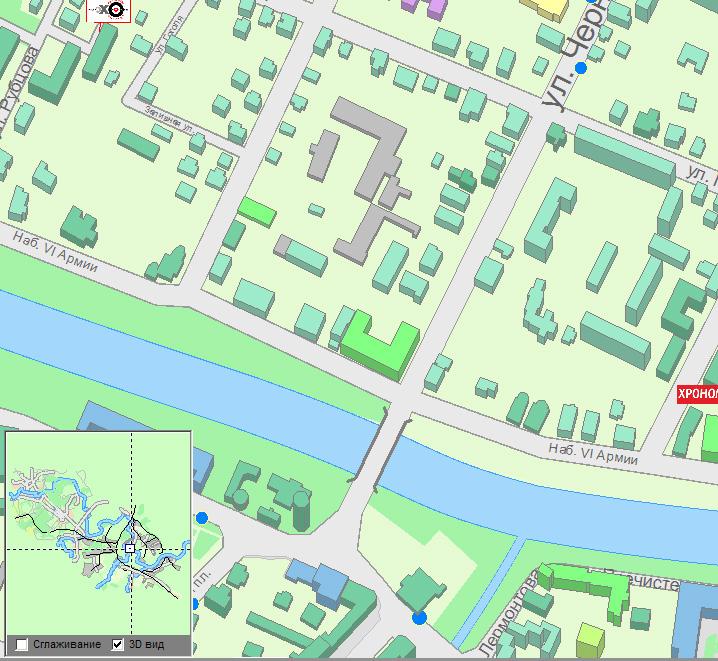
Task: Select the small bright green rectangular building
Action: (257, 211)
